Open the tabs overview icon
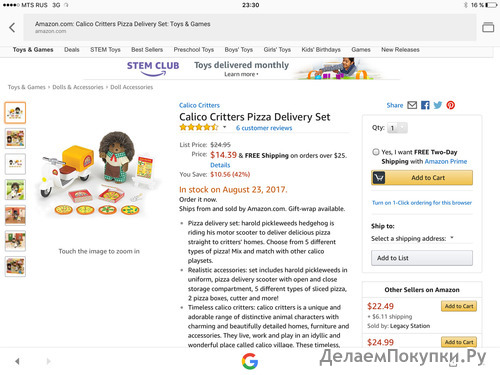This screenshot has height=375, width=500. tap(488, 27)
